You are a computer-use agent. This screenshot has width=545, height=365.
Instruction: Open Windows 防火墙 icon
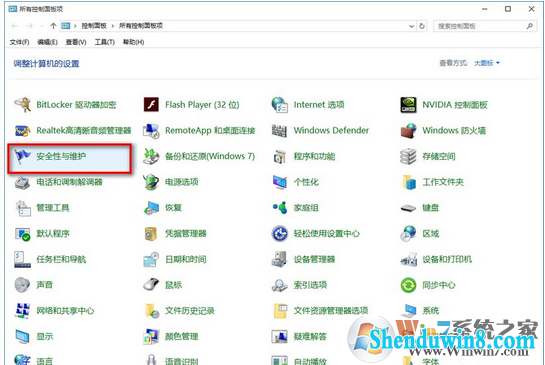point(408,131)
